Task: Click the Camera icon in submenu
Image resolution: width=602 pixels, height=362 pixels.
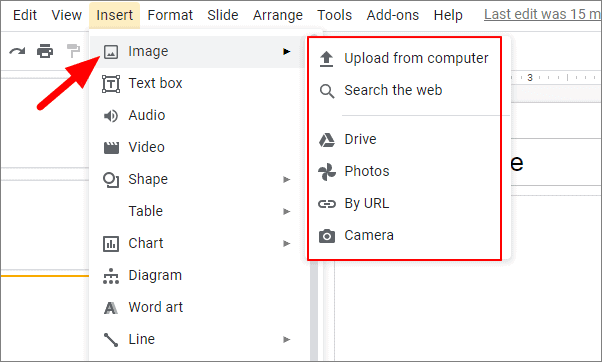Action: click(x=327, y=236)
